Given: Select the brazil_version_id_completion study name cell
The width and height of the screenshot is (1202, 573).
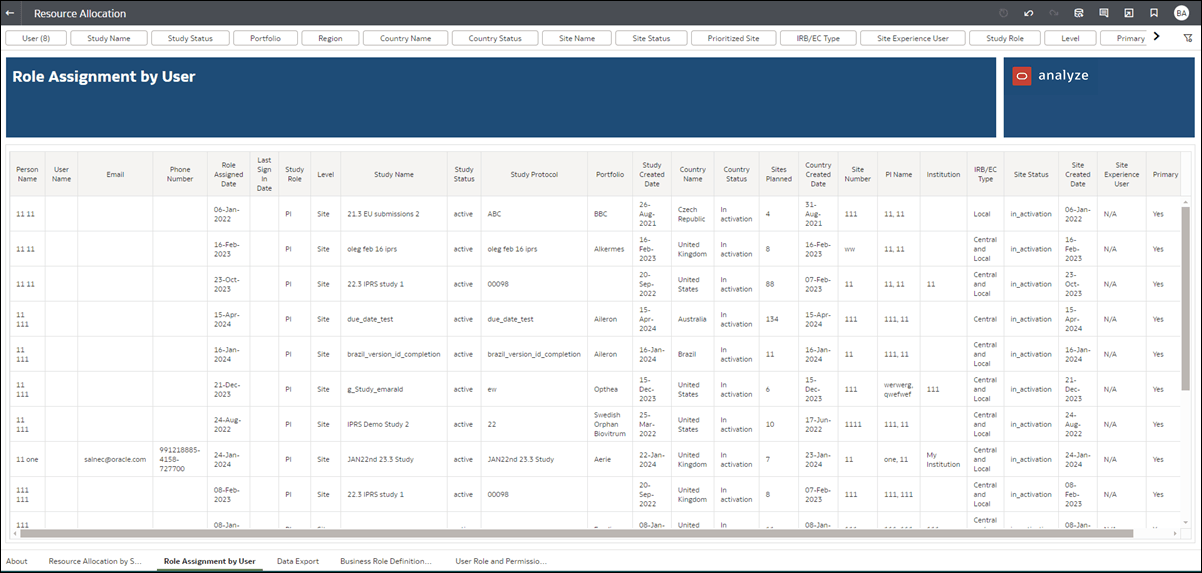Looking at the screenshot, I should [393, 354].
